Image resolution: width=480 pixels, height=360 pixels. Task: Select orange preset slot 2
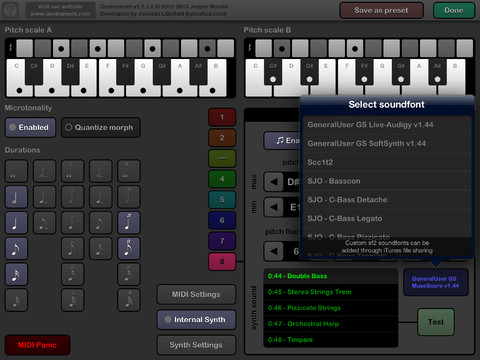[x=222, y=138]
